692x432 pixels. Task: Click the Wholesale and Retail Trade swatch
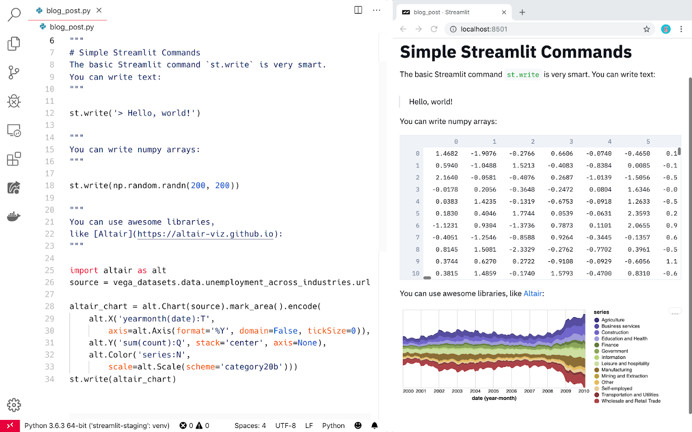click(597, 401)
